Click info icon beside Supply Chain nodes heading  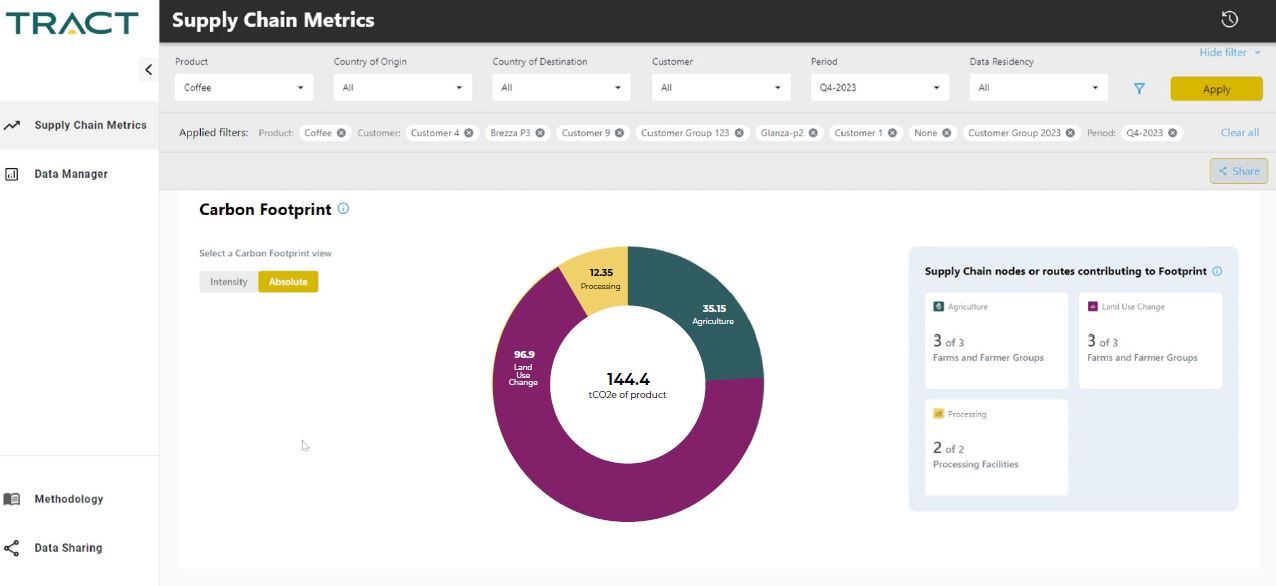pos(1217,271)
